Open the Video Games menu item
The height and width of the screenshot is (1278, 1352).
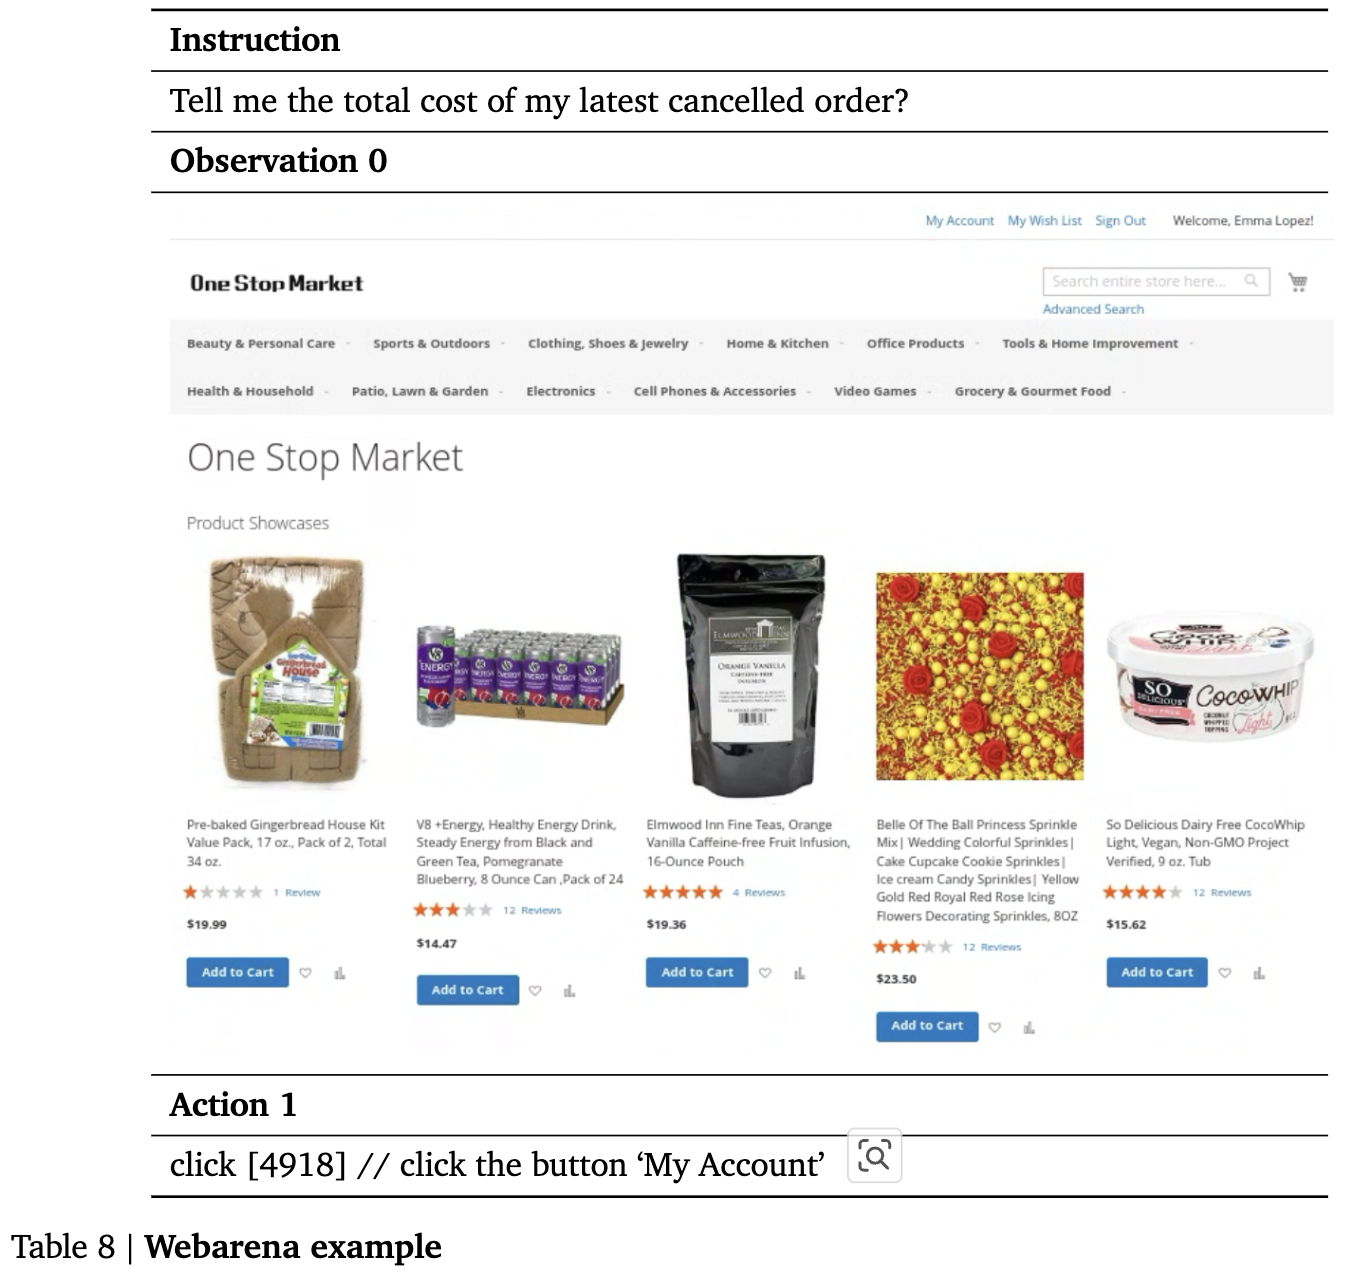tap(876, 391)
